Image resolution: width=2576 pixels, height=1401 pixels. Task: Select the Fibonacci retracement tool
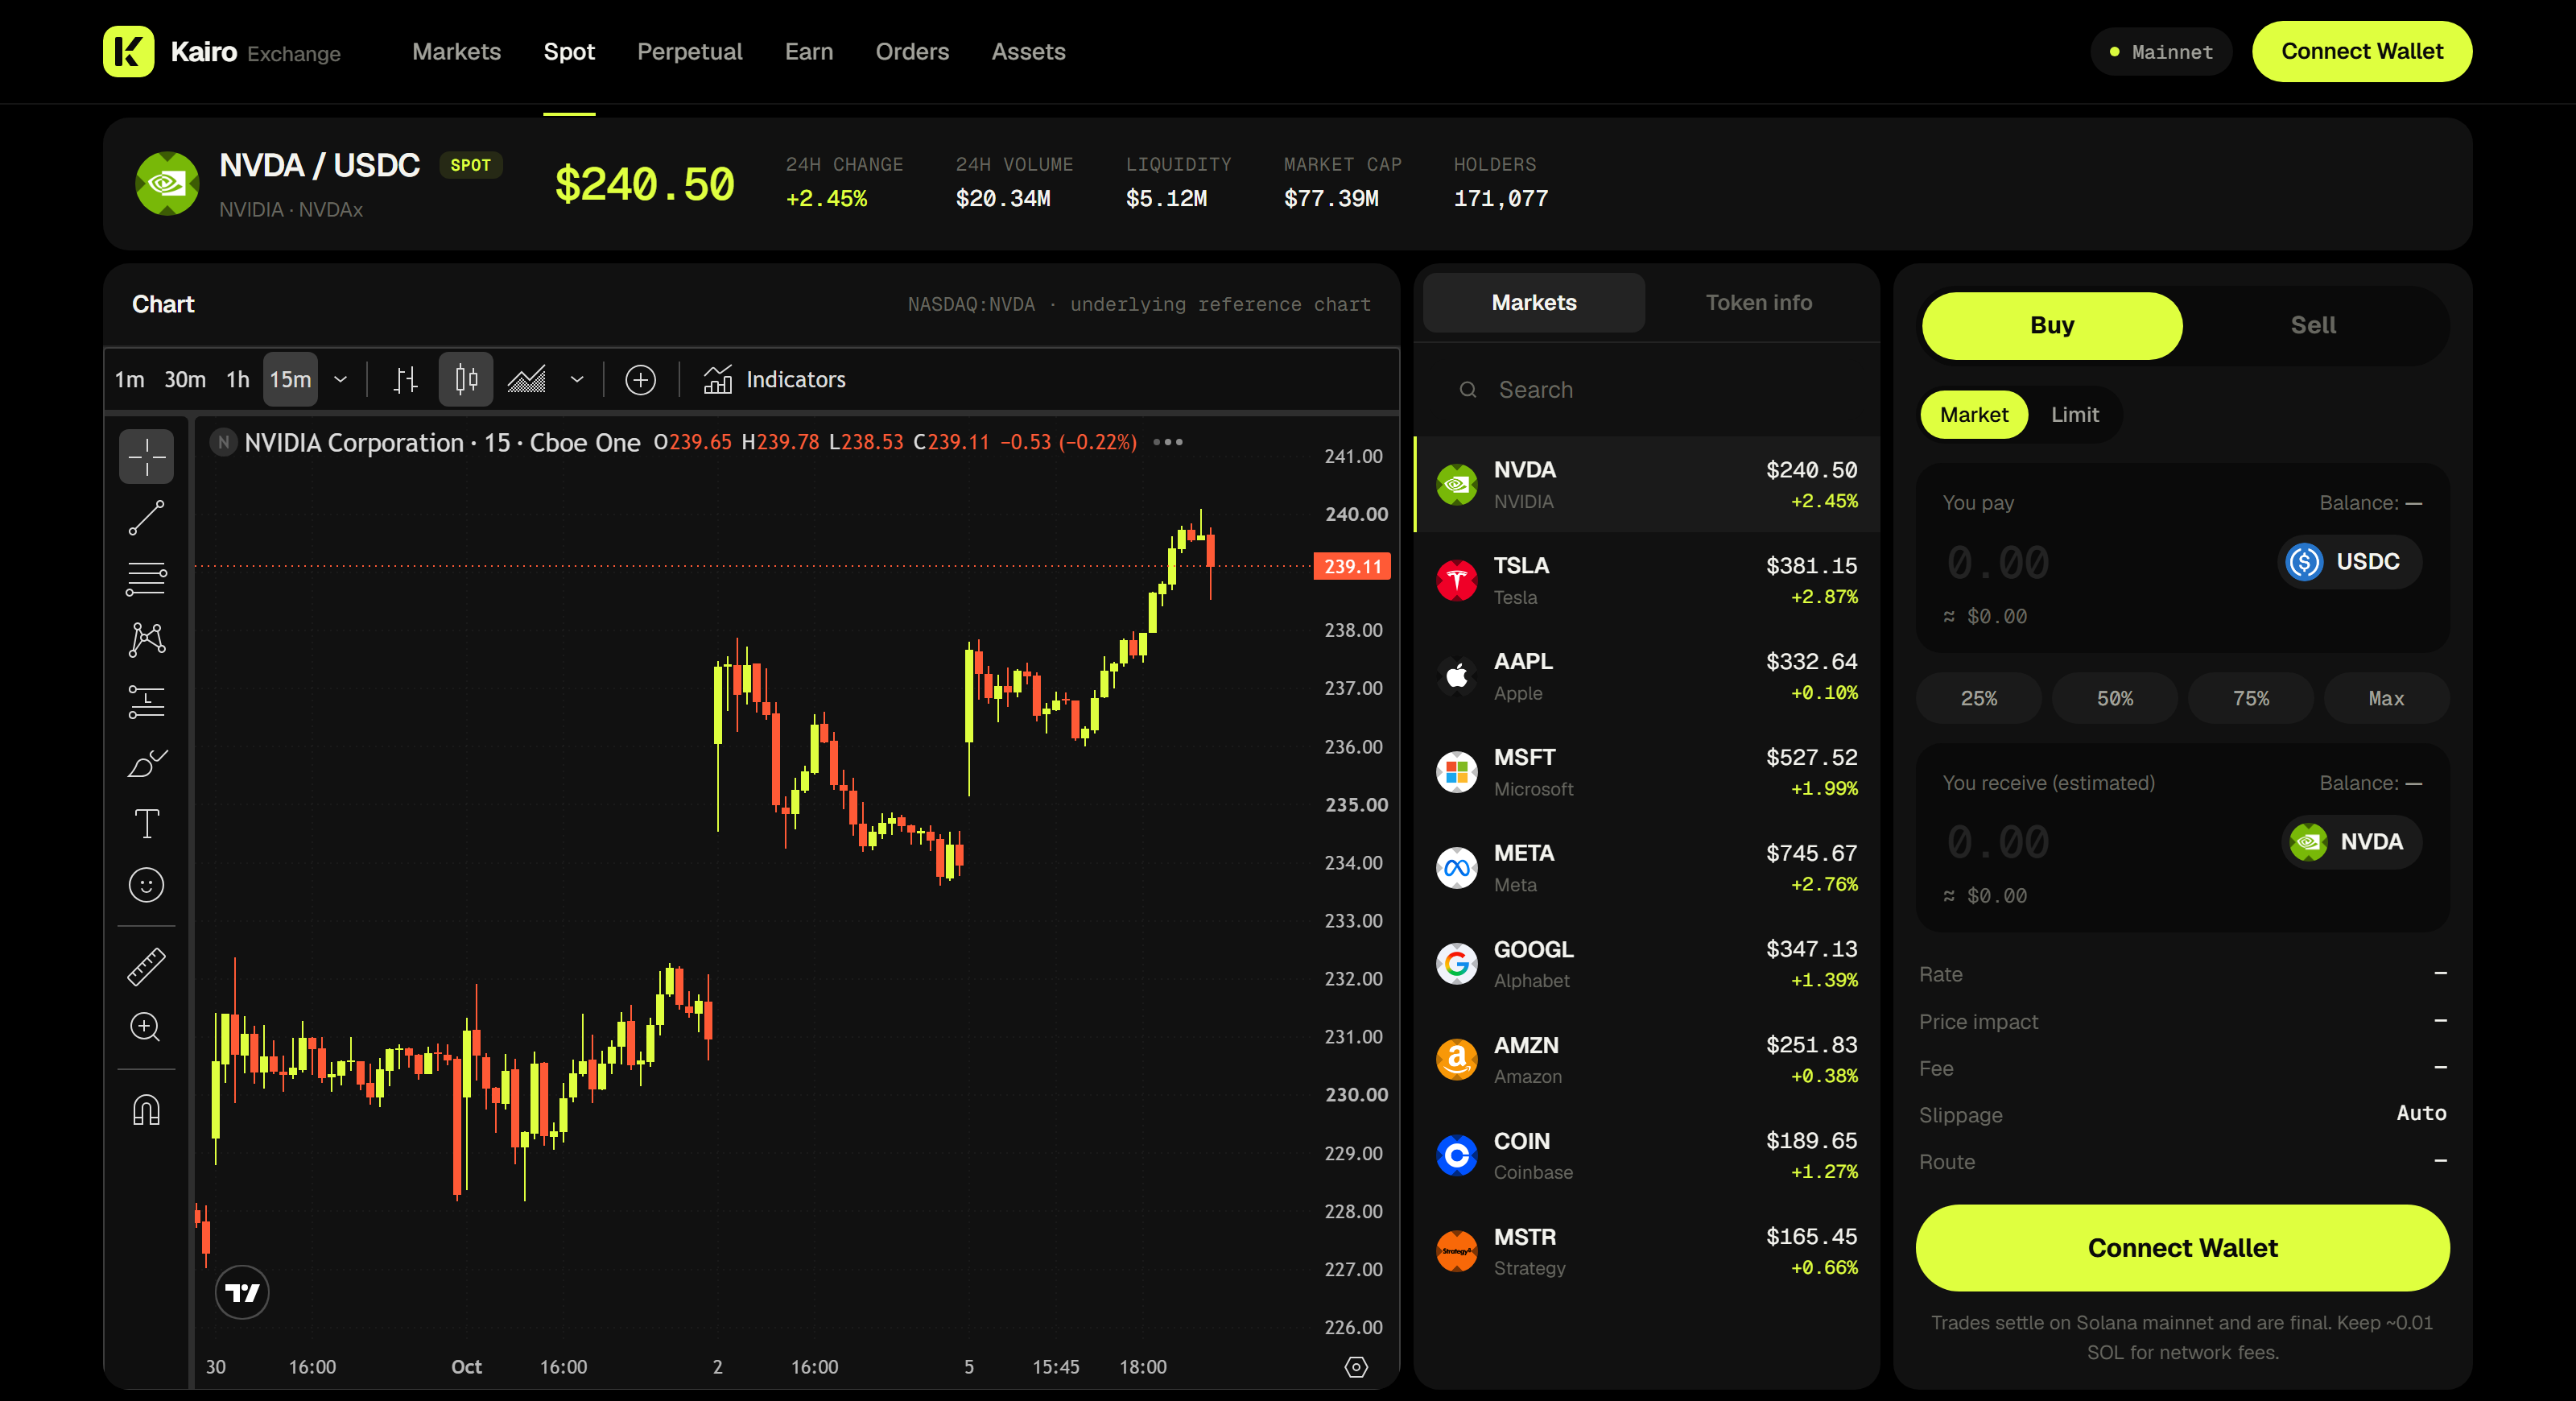pyautogui.click(x=146, y=579)
